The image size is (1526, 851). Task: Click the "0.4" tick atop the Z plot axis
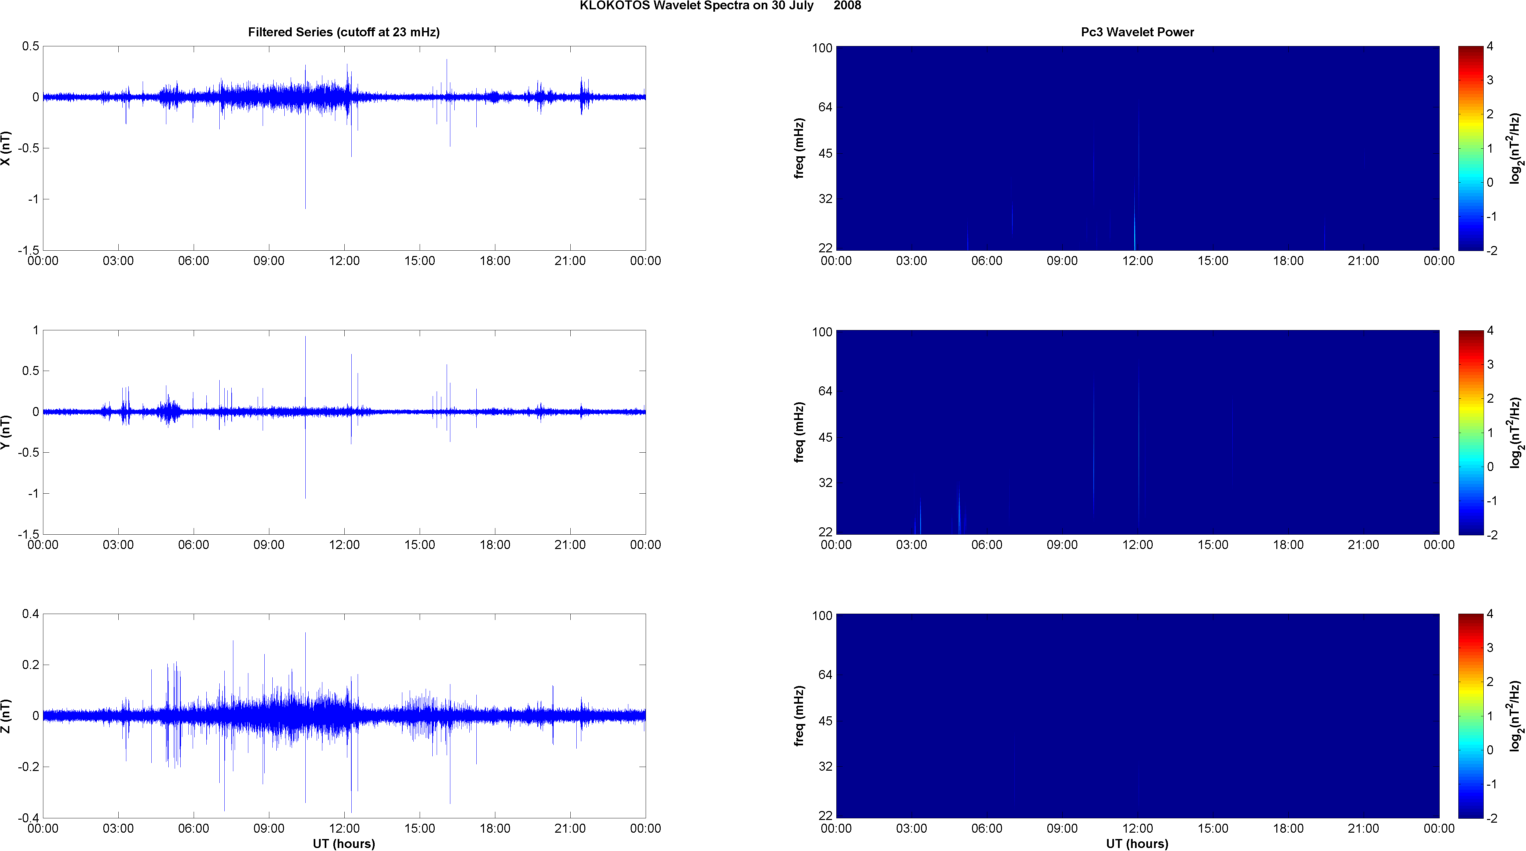30,614
